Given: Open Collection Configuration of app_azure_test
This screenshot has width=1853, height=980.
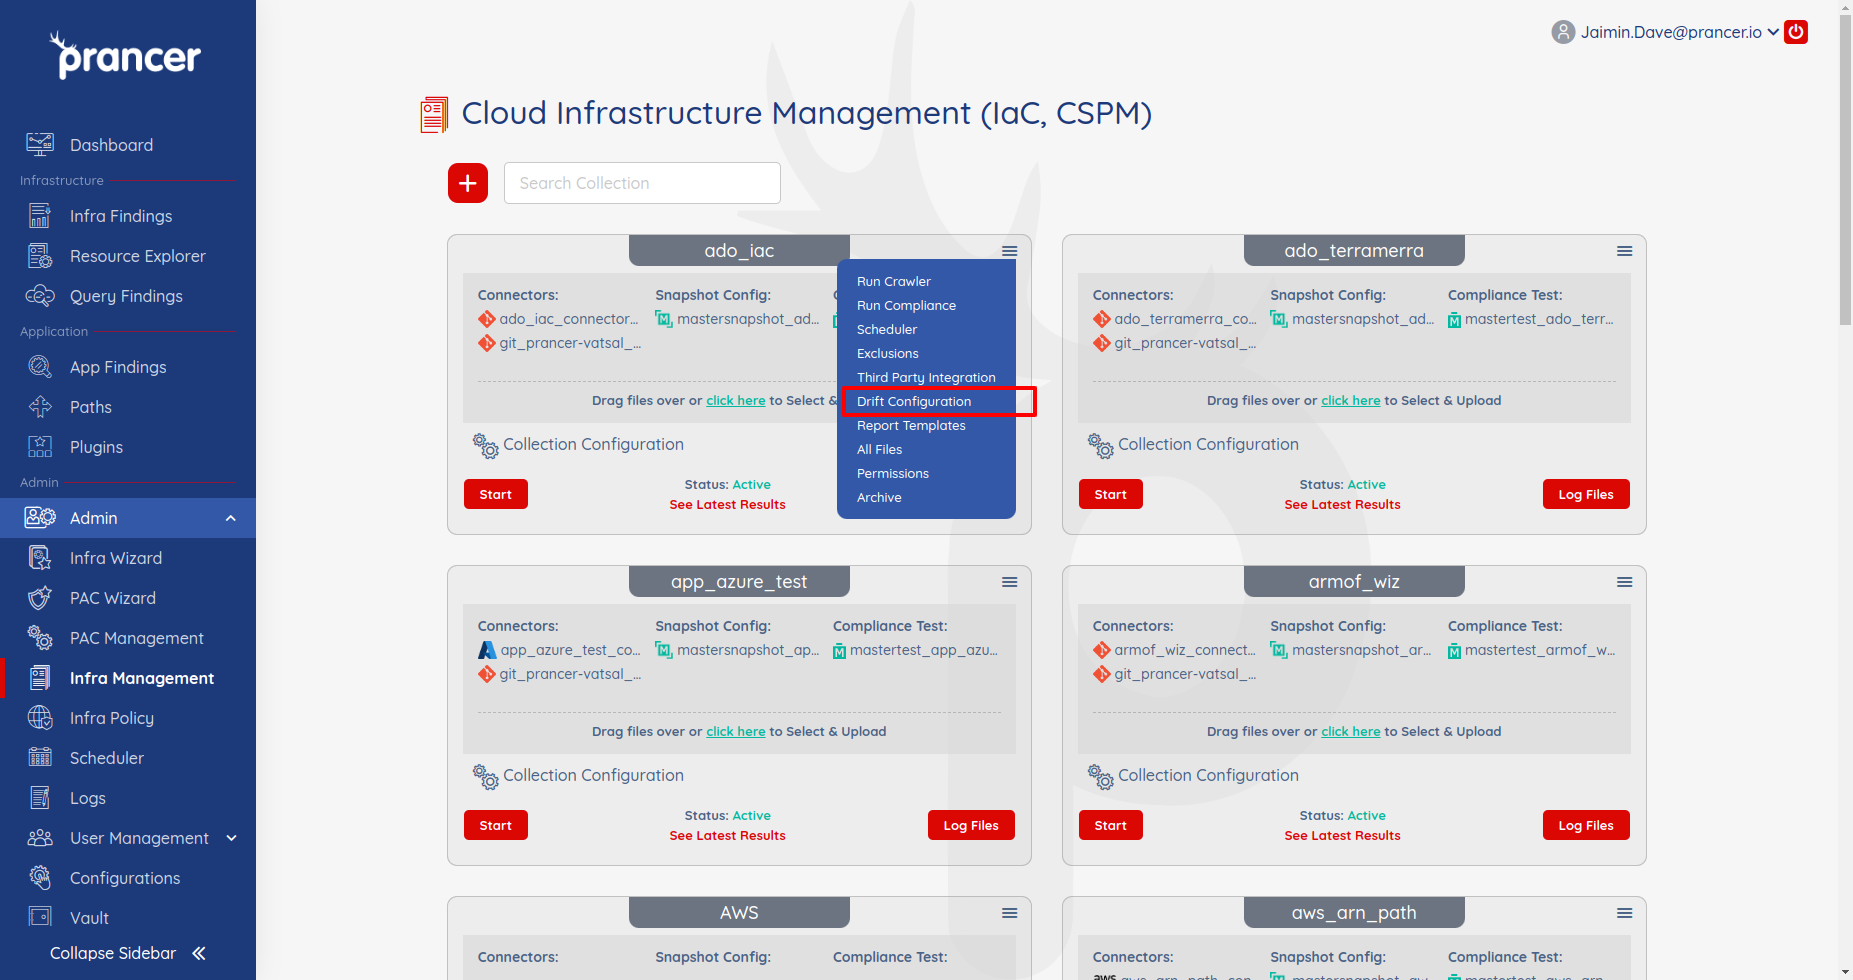Looking at the screenshot, I should [x=579, y=776].
